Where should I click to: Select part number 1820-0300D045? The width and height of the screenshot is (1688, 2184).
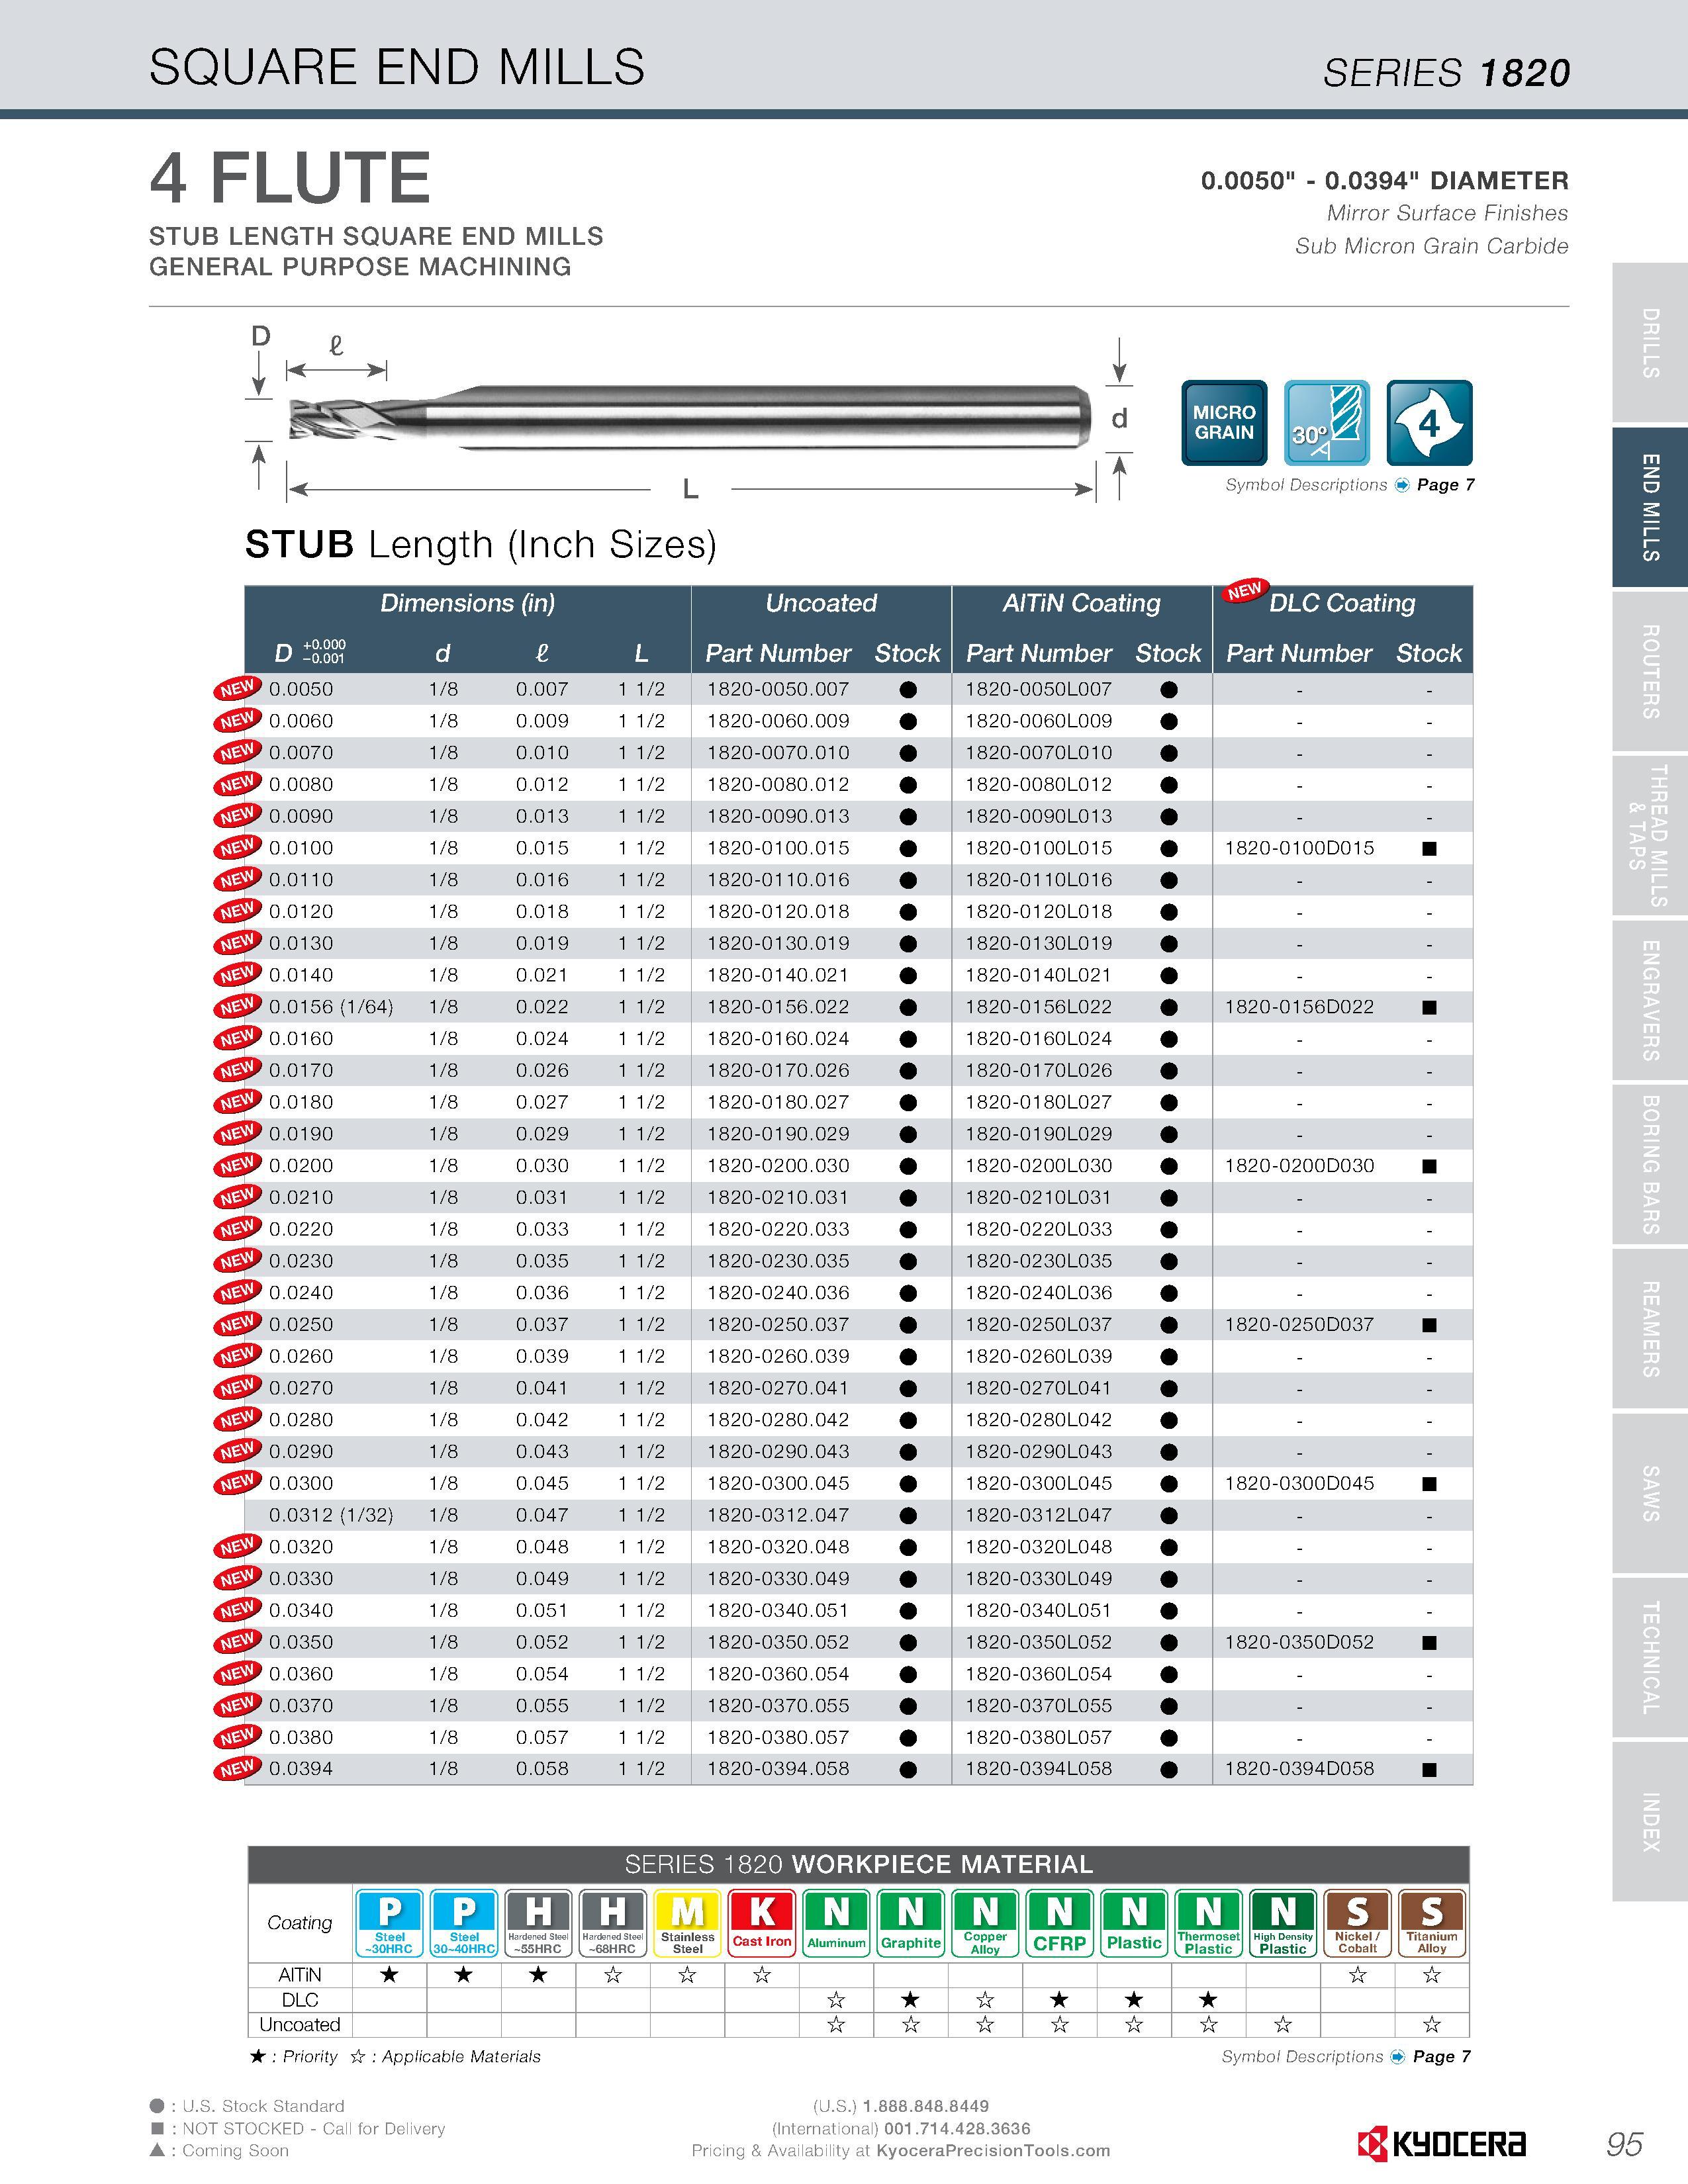click(x=1299, y=1483)
